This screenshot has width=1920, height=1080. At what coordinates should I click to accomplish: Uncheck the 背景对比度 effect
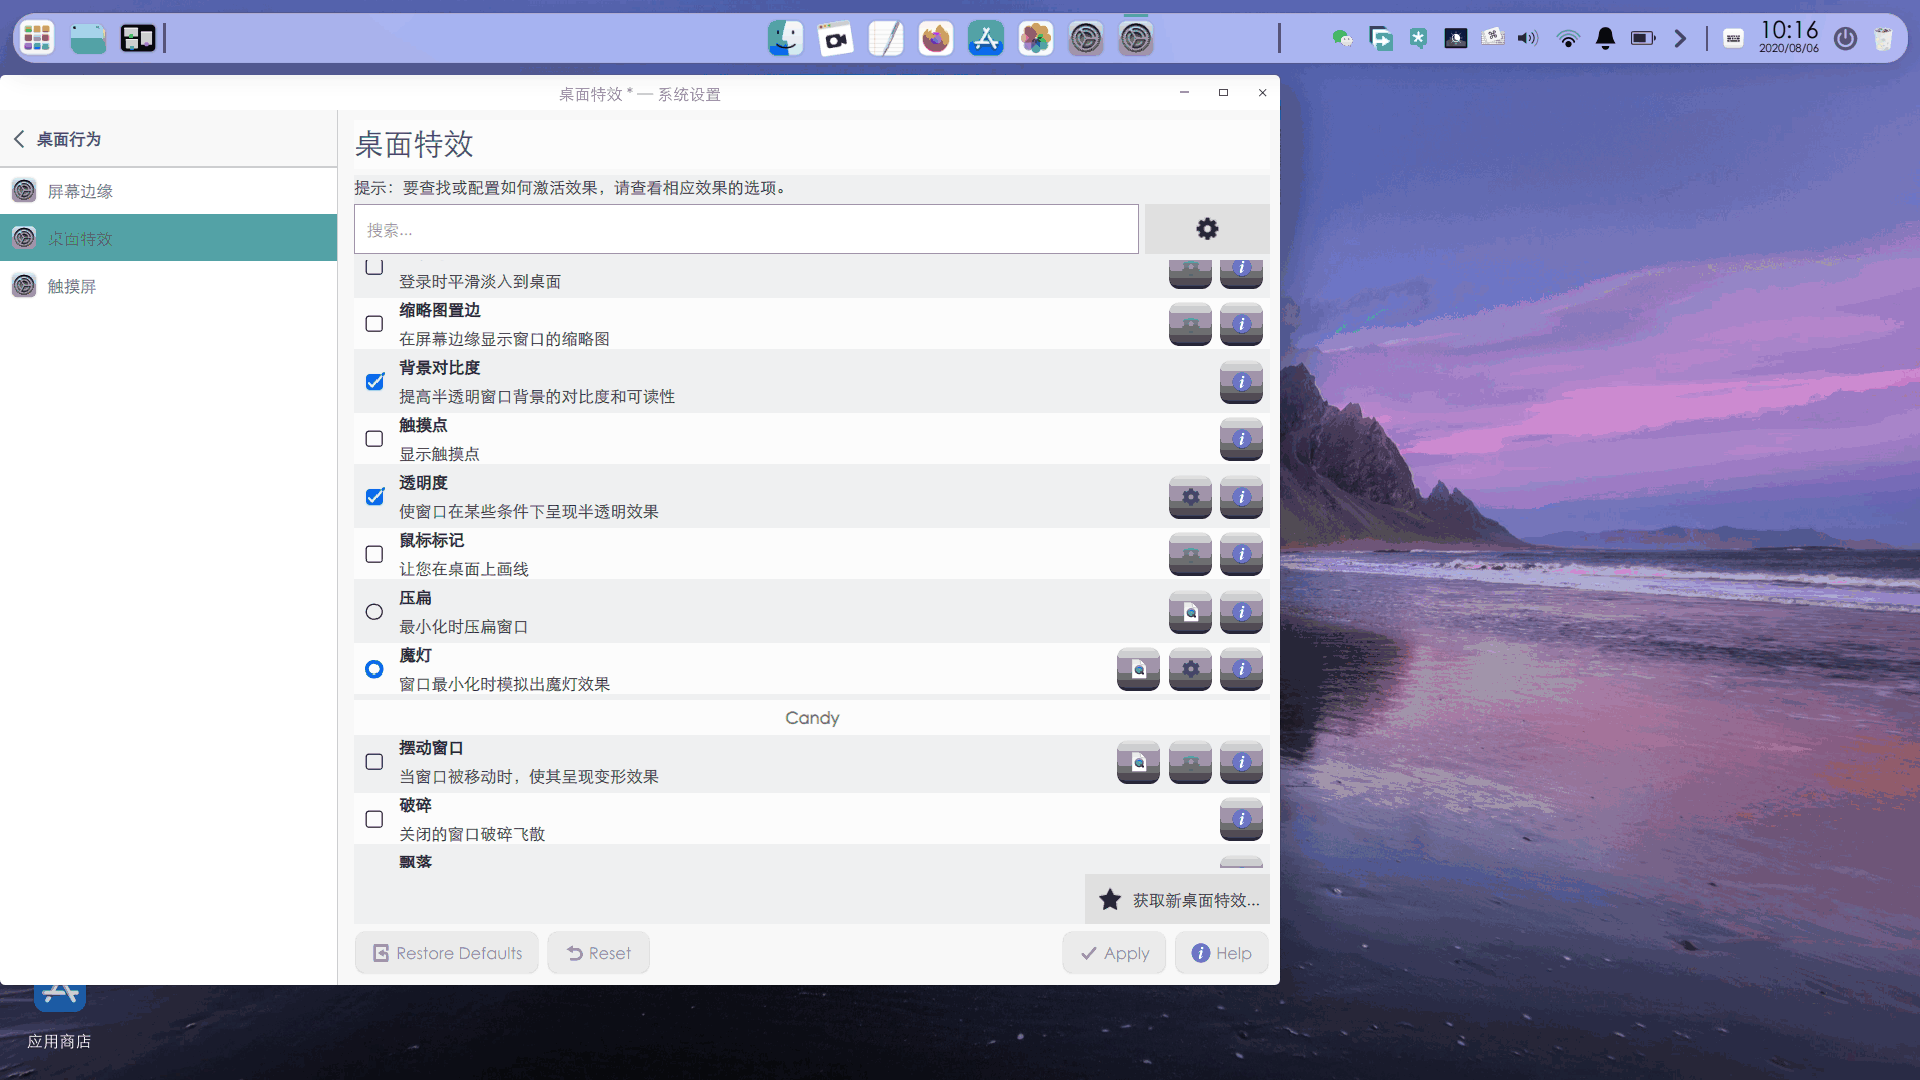[x=373, y=382]
